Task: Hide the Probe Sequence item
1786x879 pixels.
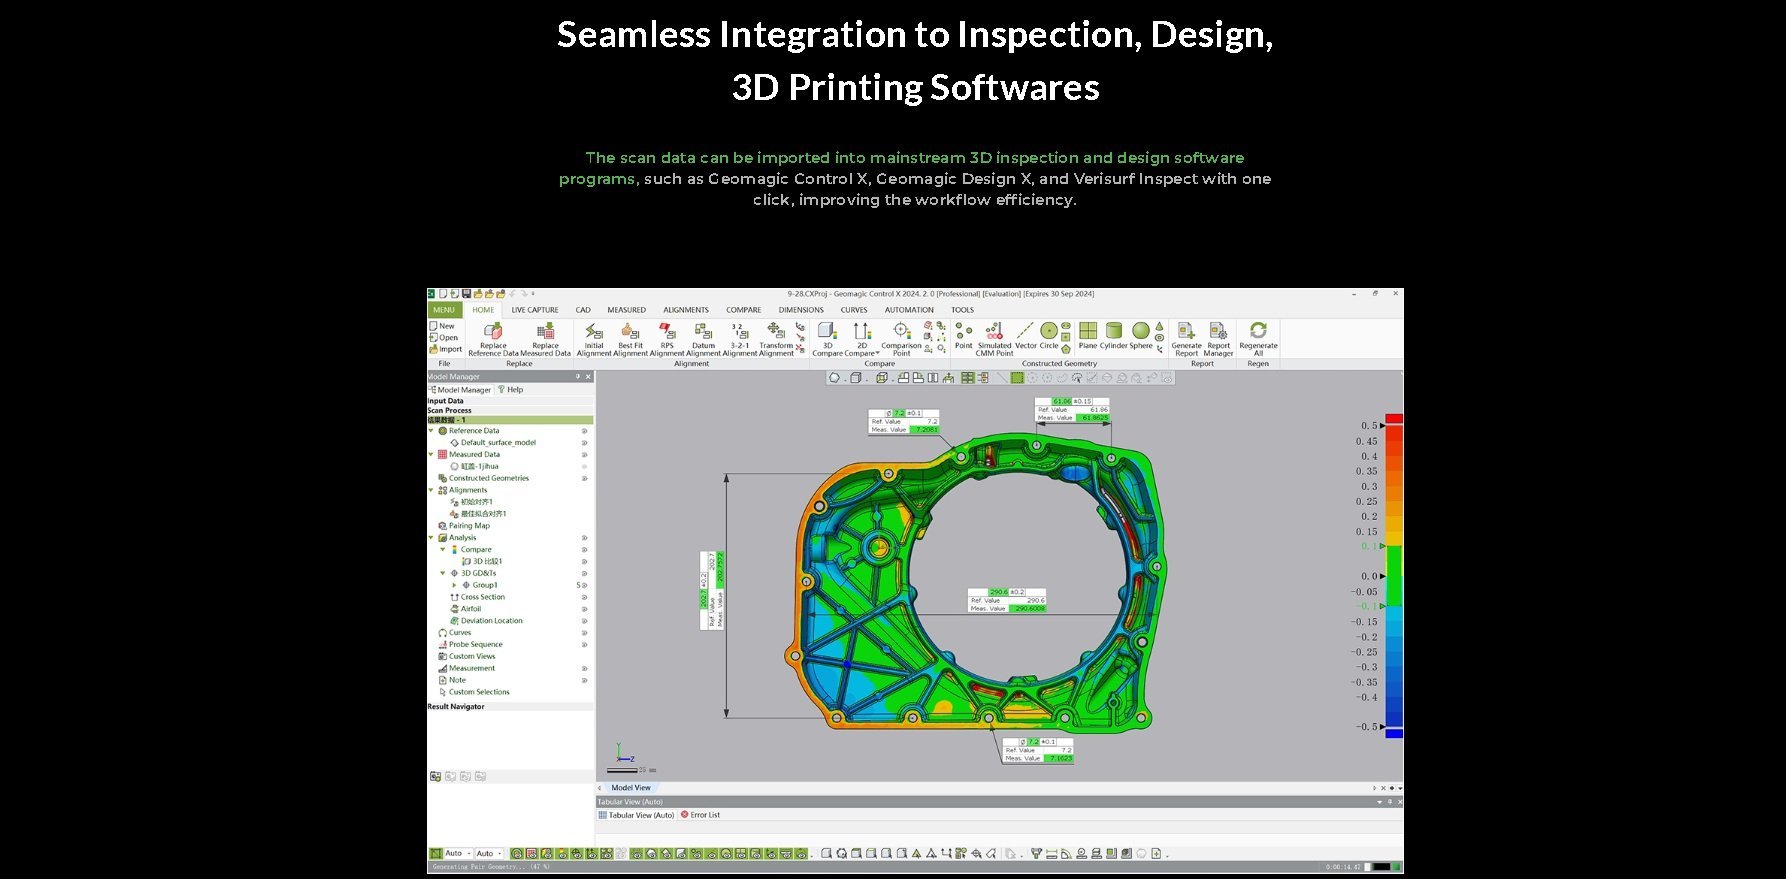Action: coord(584,645)
